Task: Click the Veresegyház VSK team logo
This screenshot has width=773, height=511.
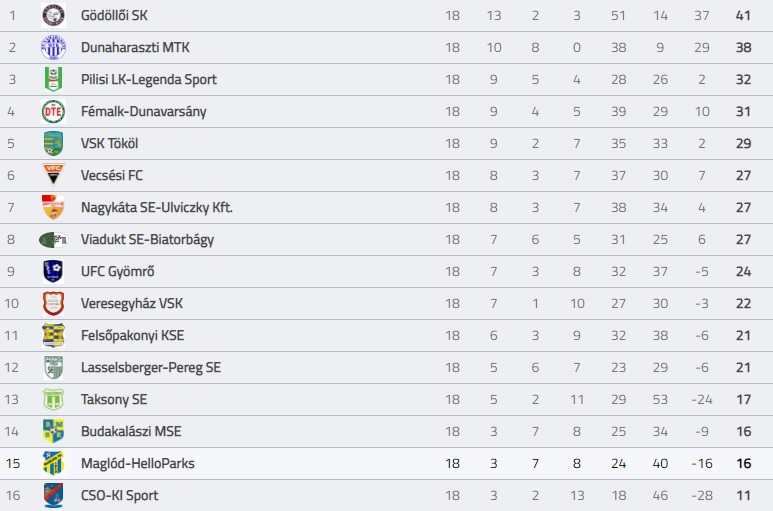Action: coord(53,303)
